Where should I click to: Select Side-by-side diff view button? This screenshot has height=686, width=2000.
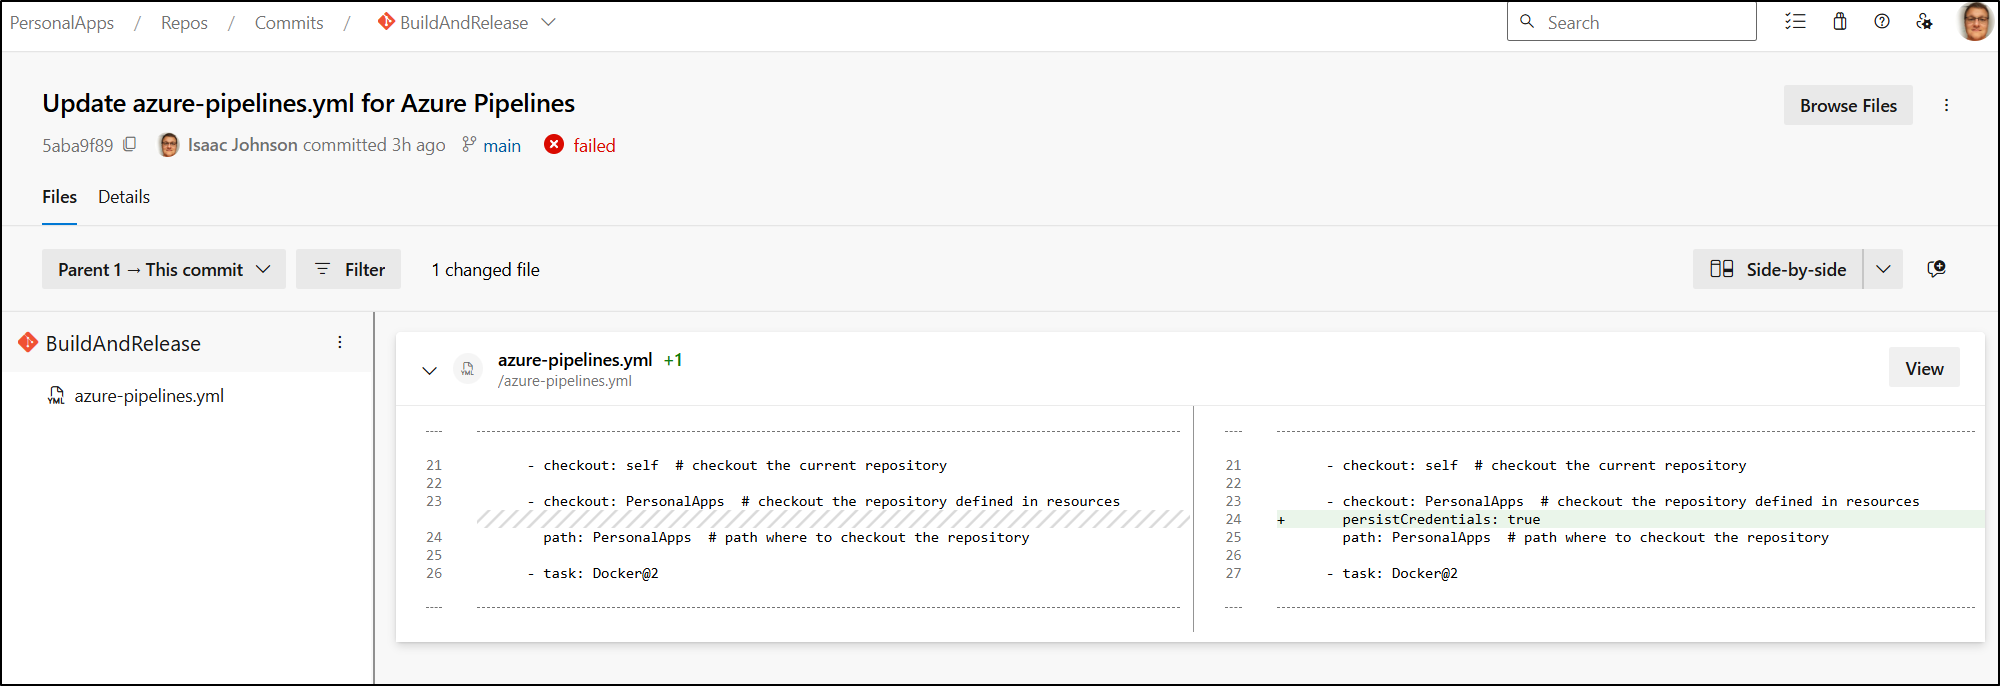[x=1778, y=269]
